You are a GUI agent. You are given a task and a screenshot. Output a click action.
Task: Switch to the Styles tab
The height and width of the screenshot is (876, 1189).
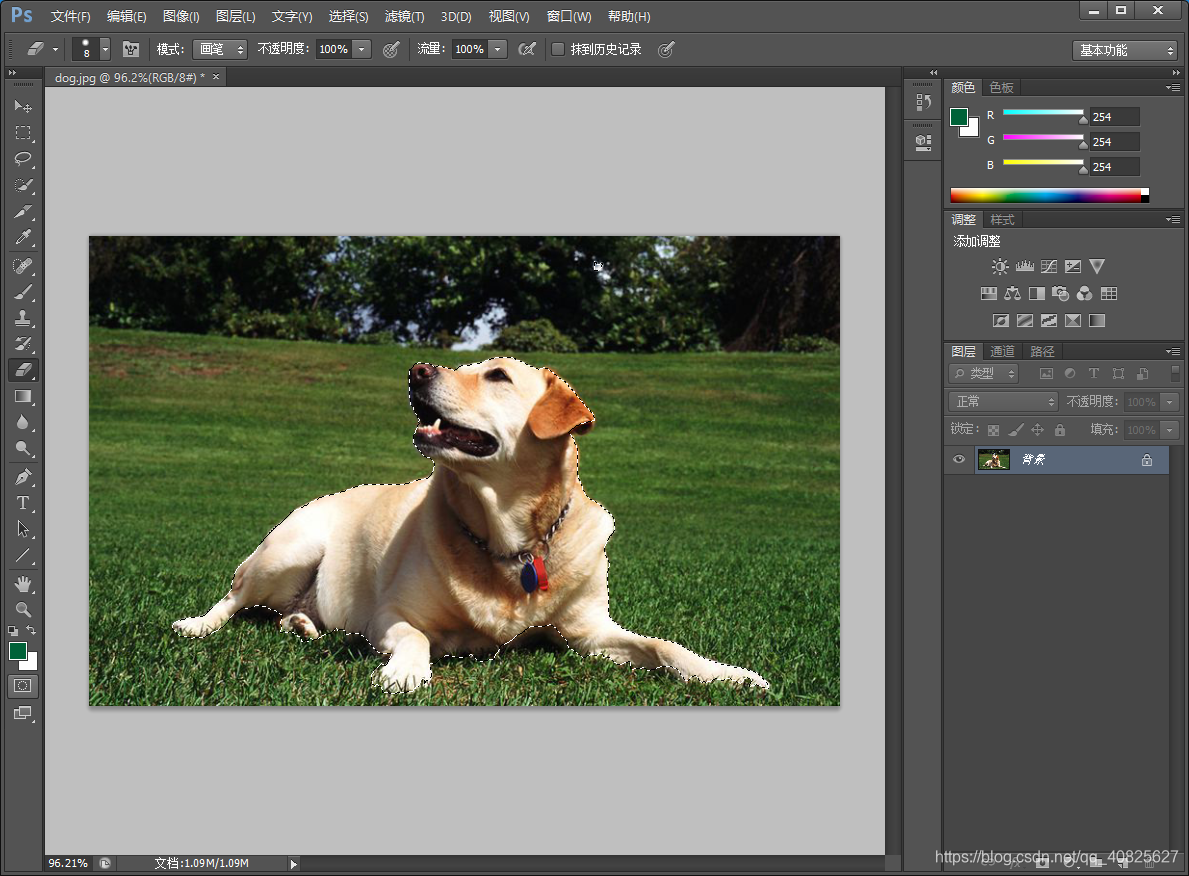pyautogui.click(x=1002, y=219)
